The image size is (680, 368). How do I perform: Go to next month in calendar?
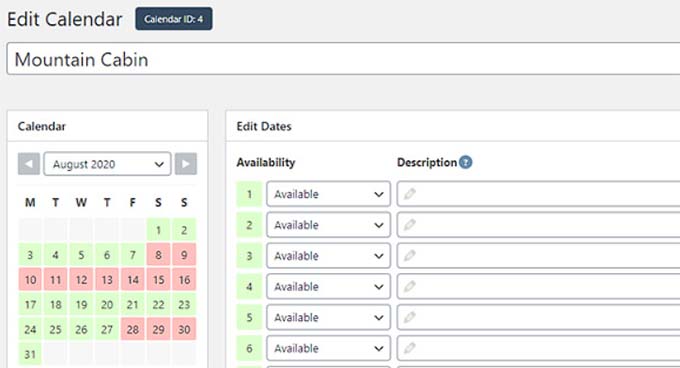pyautogui.click(x=186, y=164)
